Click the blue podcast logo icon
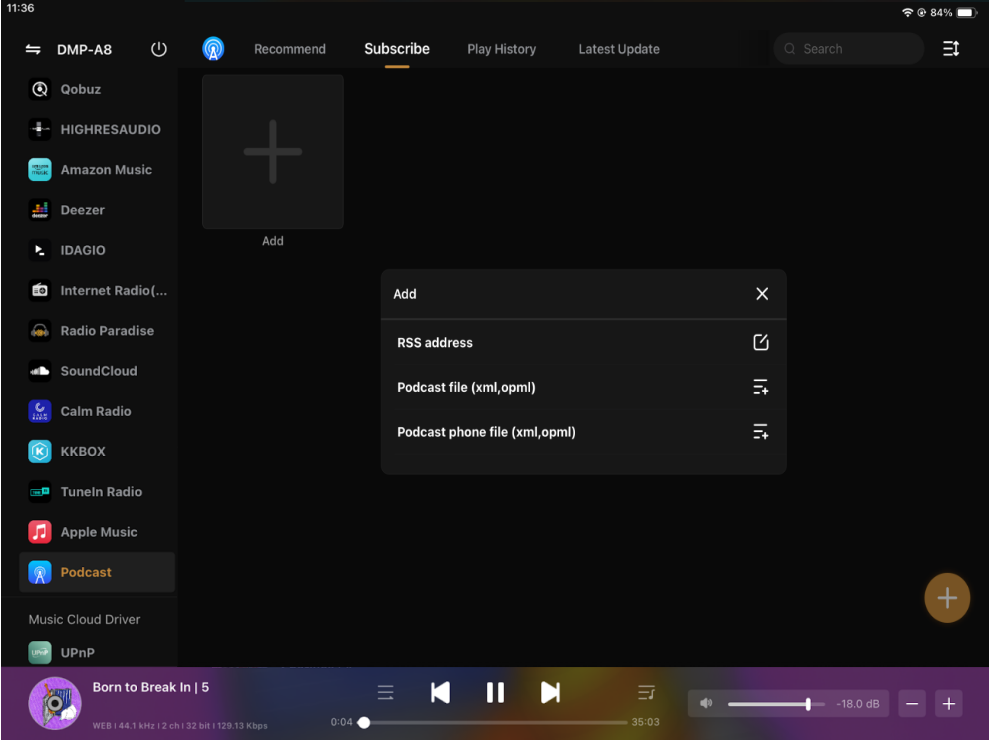The image size is (989, 740). [213, 49]
